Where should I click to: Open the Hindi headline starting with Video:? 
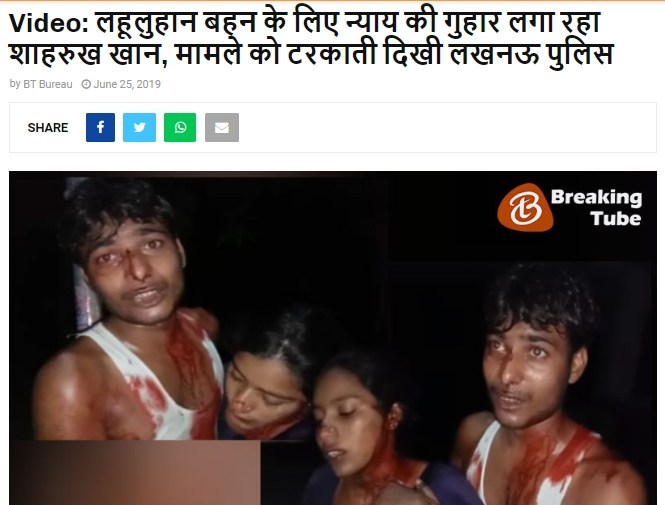tap(311, 38)
